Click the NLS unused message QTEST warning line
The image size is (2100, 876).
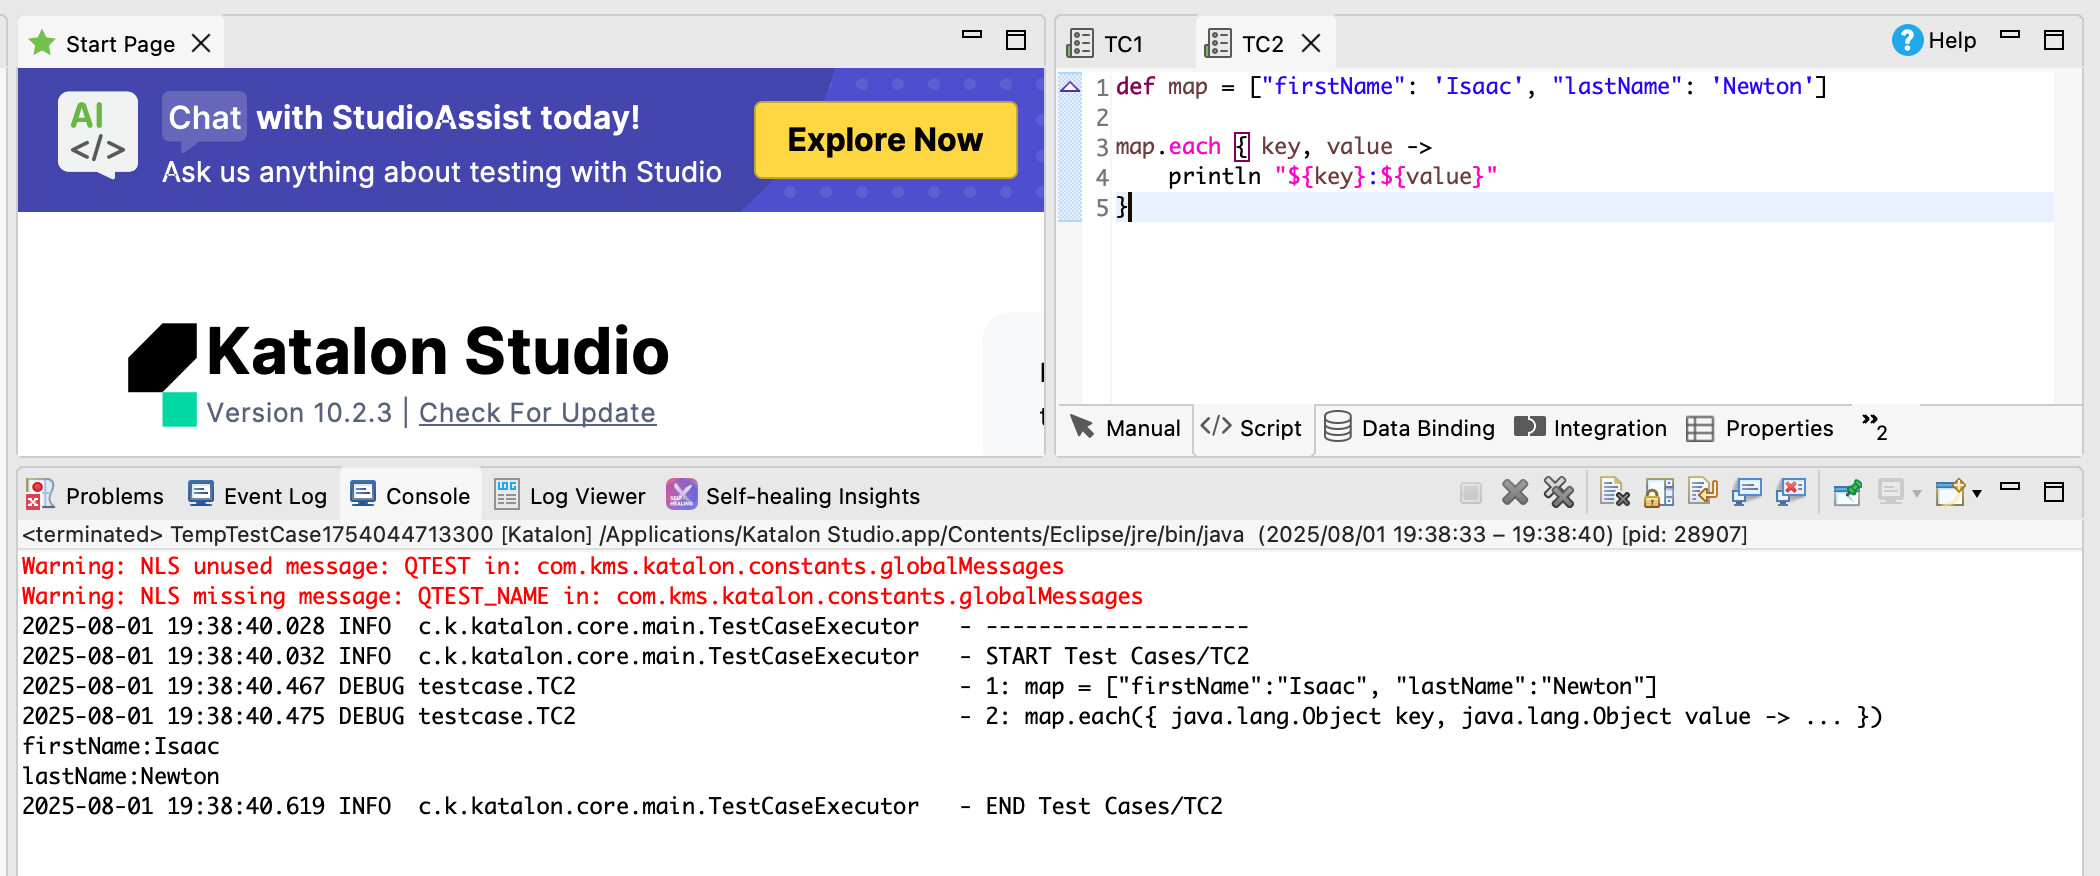(543, 566)
